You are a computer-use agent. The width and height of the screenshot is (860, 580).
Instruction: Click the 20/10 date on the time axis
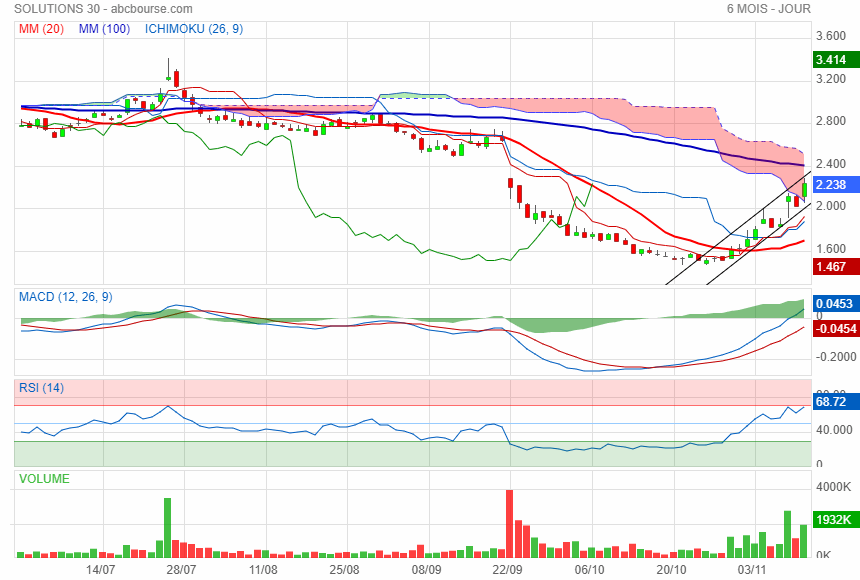(671, 570)
